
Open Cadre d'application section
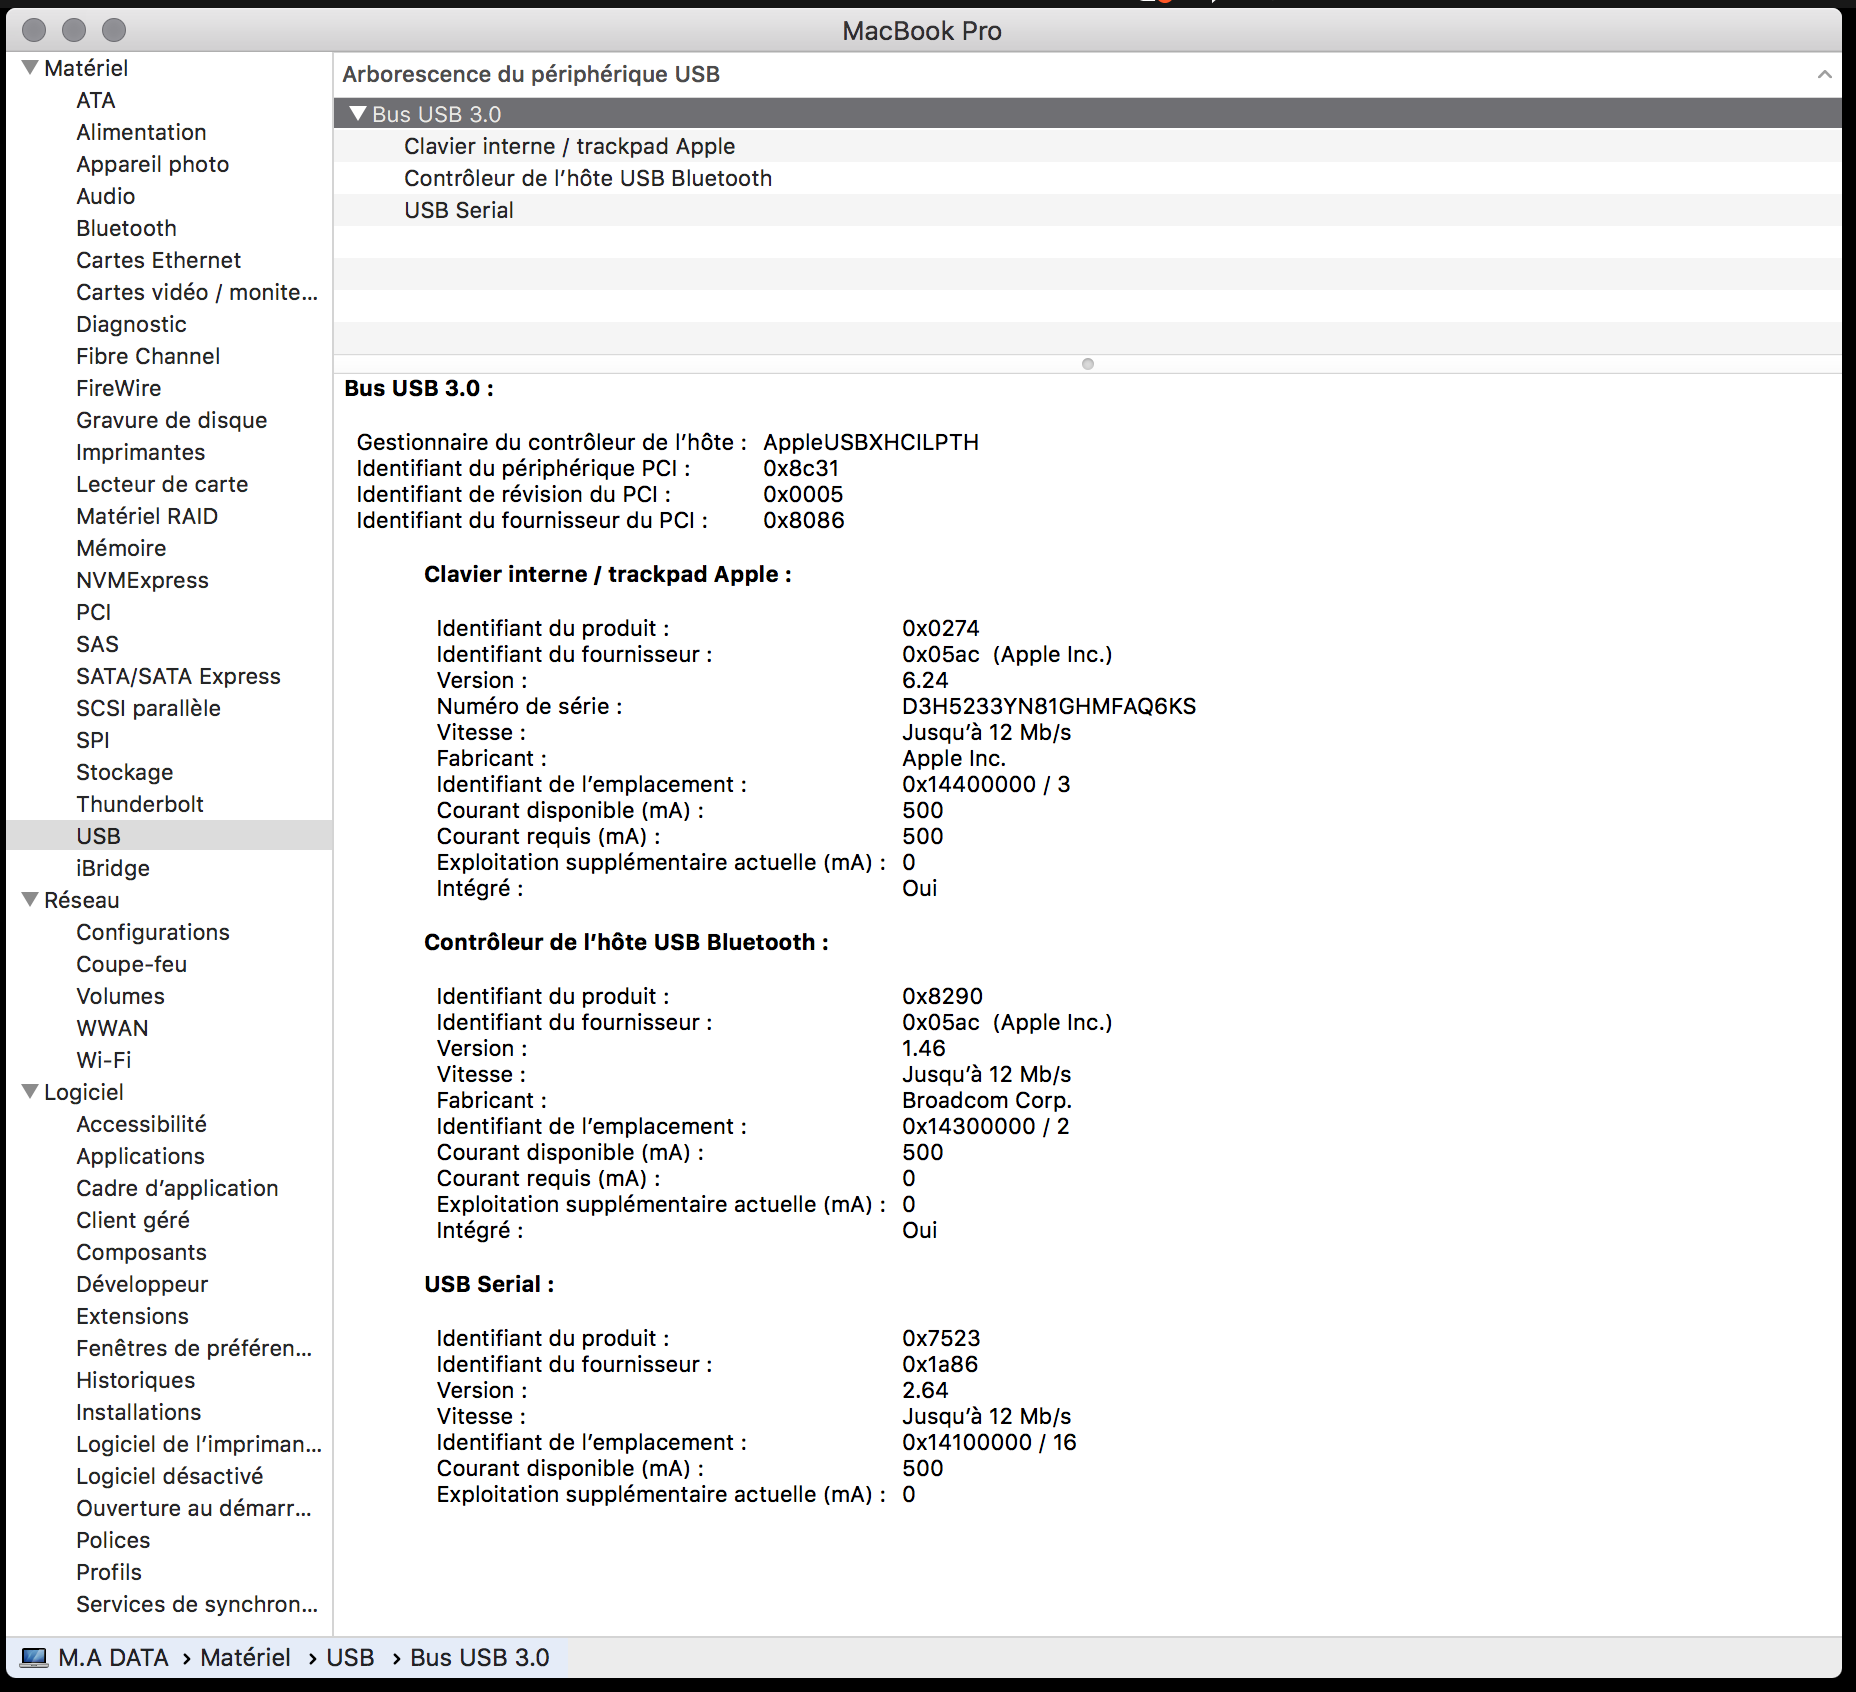[x=178, y=1188]
